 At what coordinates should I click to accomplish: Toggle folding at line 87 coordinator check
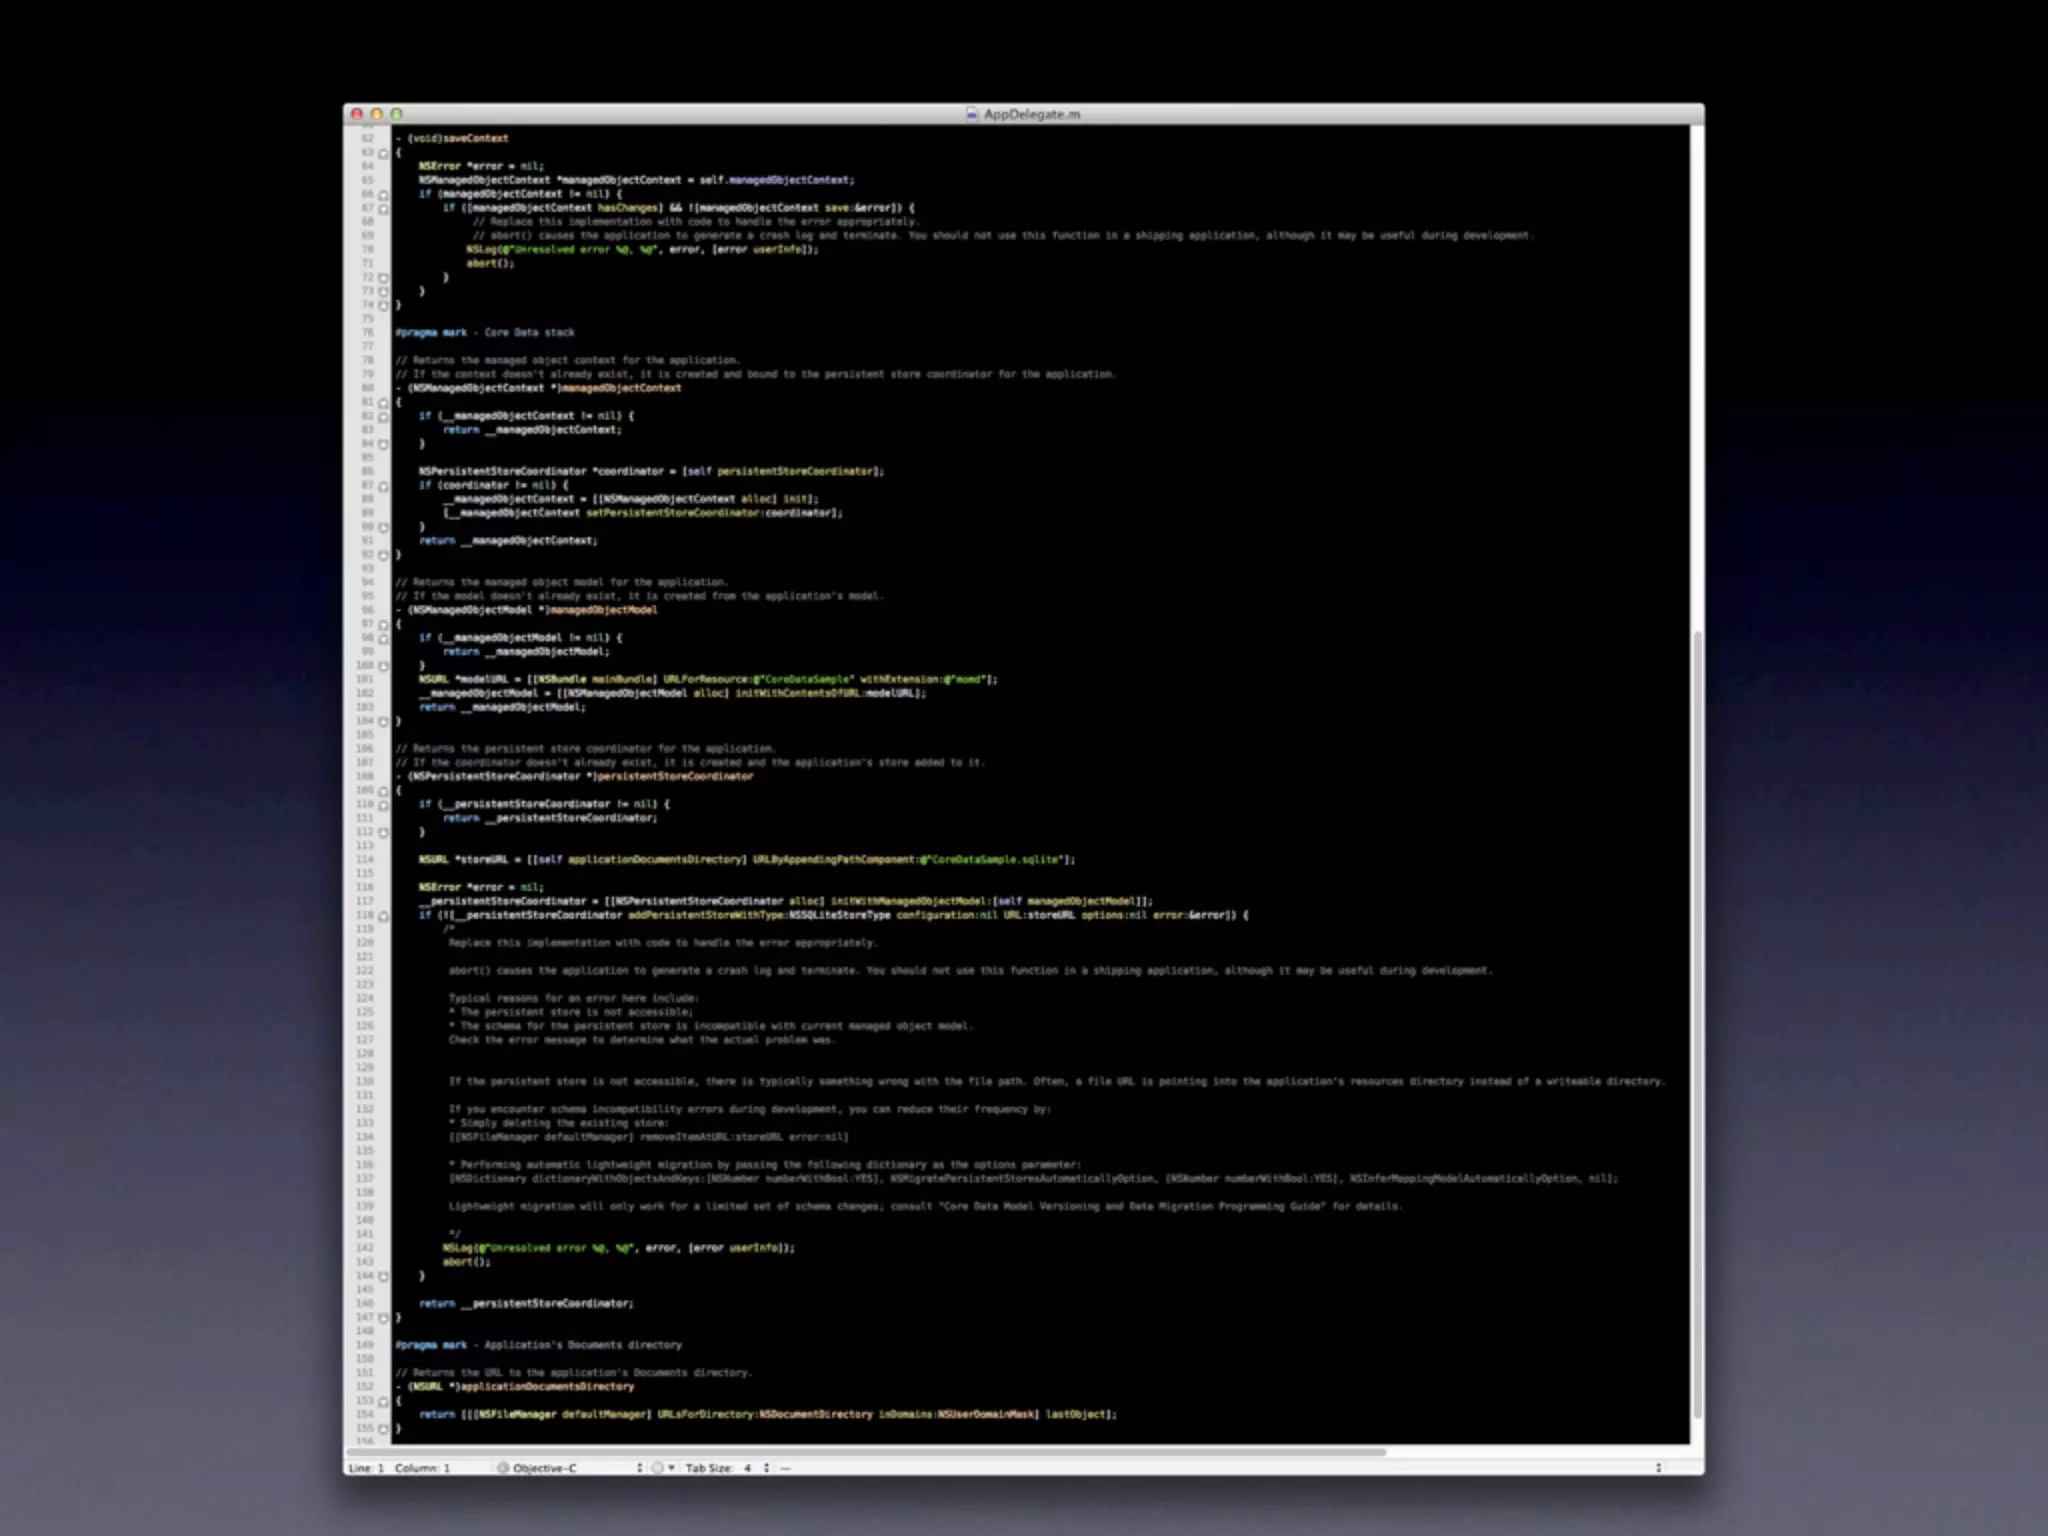coord(383,486)
